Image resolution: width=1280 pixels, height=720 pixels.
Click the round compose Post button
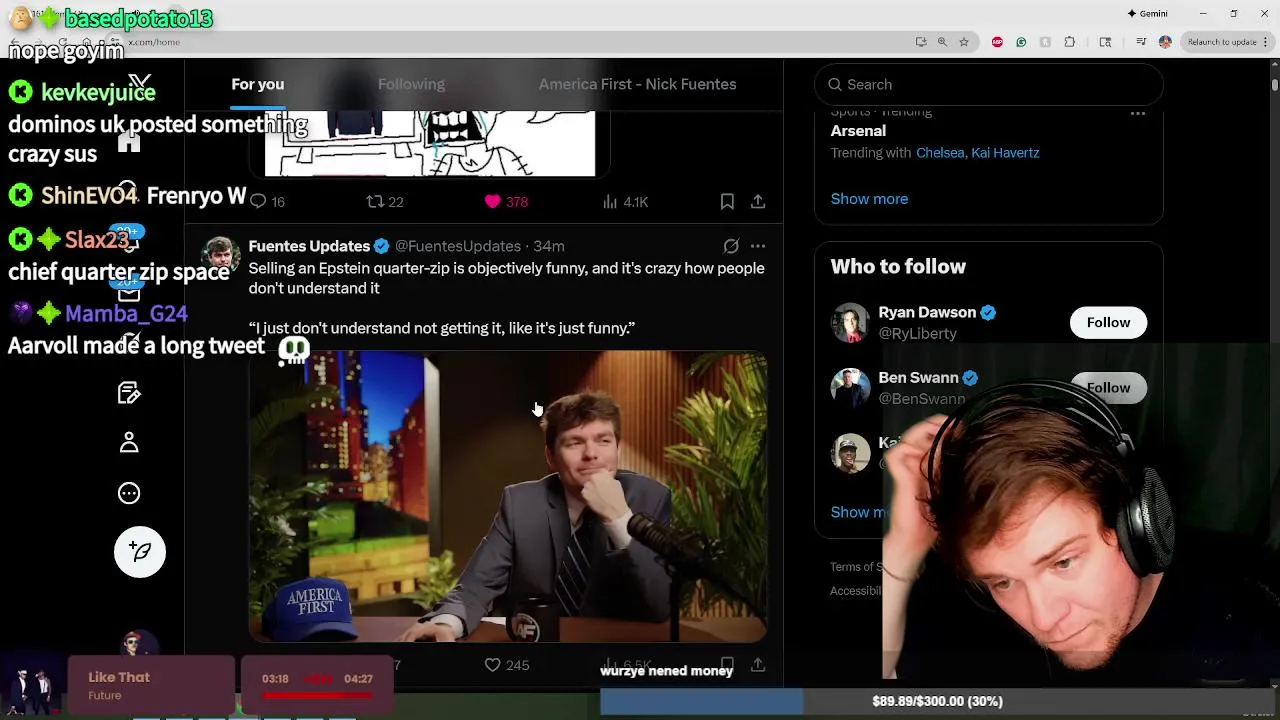pyautogui.click(x=140, y=552)
